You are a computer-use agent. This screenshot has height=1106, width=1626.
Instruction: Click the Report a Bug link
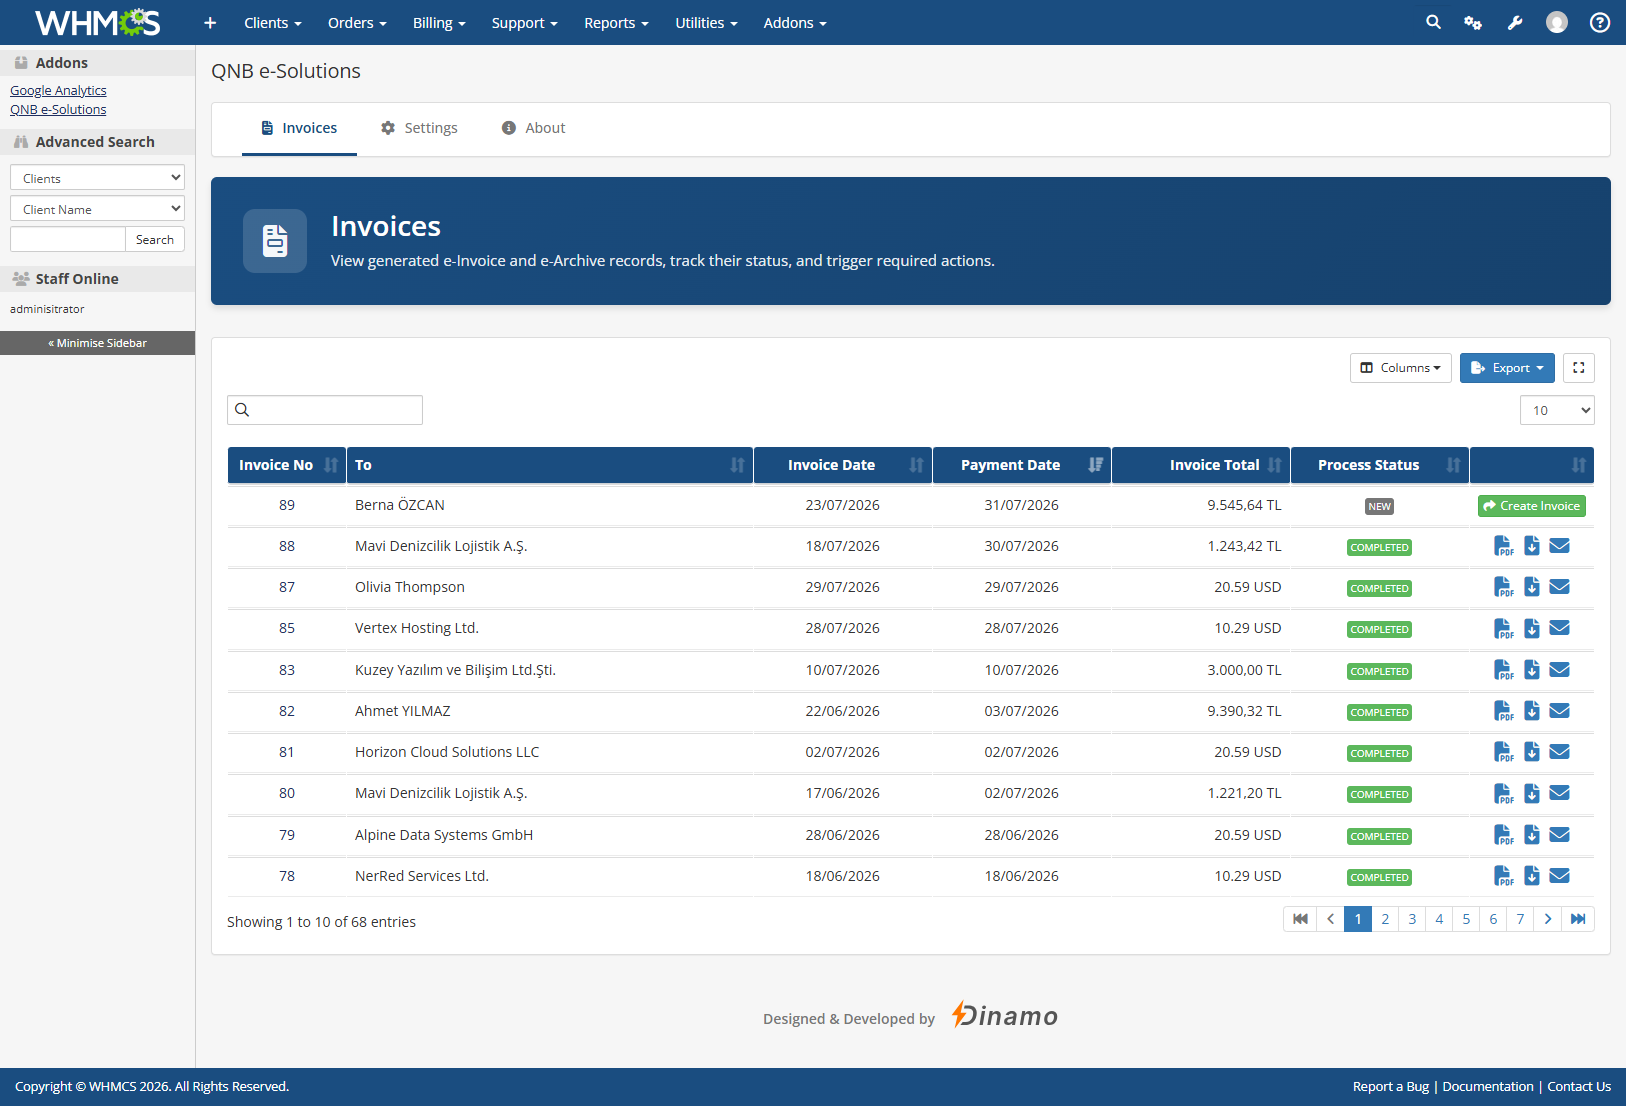1391,1086
